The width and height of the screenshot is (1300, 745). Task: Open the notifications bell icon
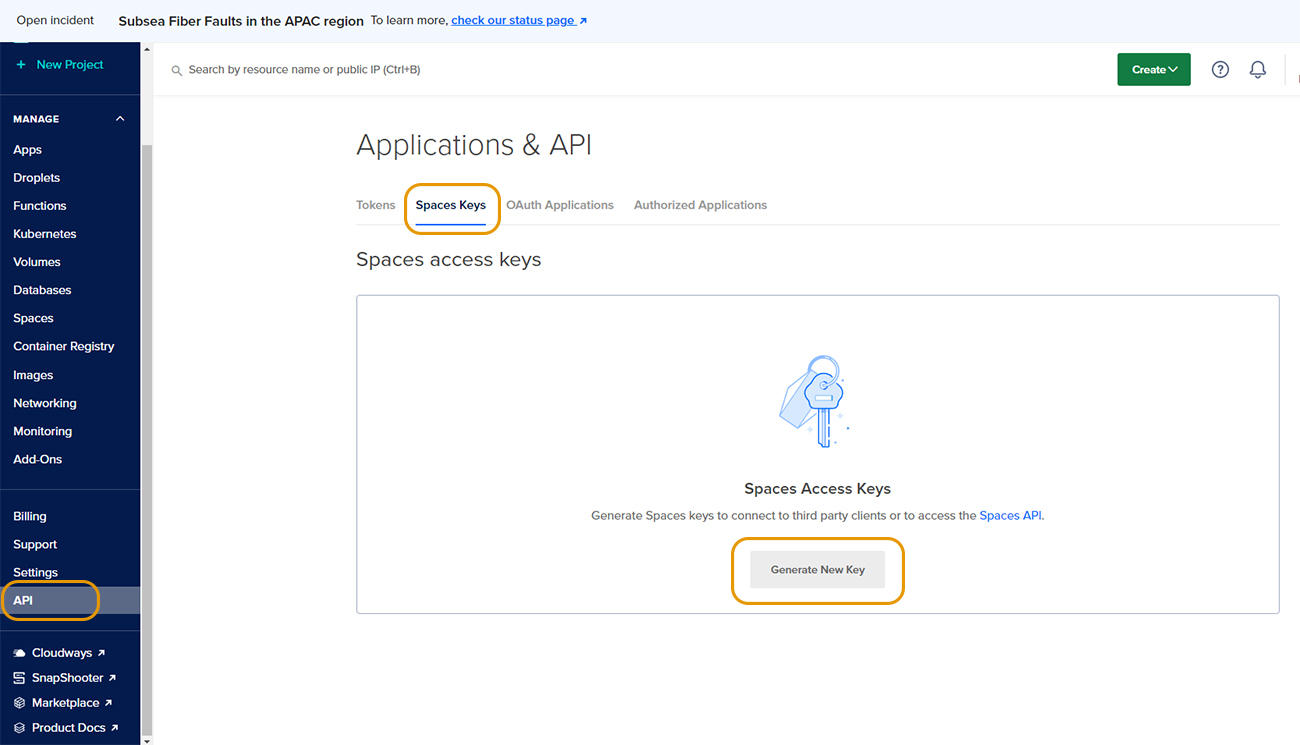pos(1258,70)
